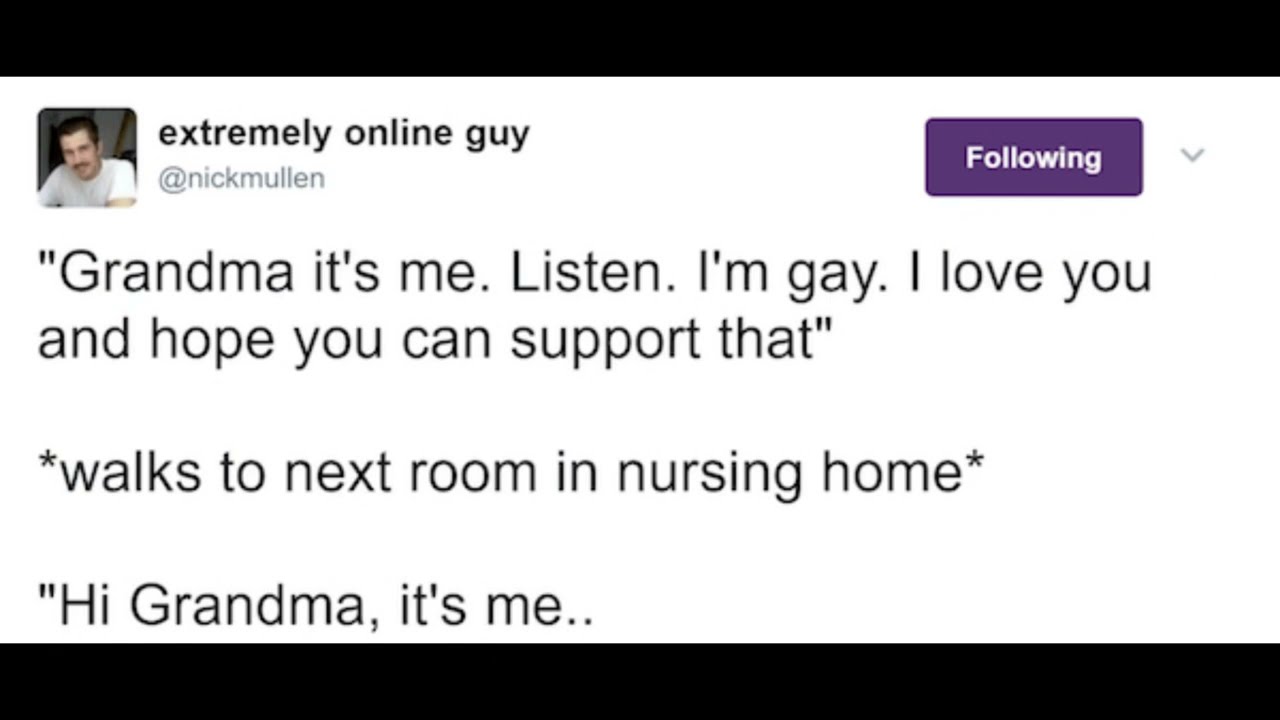The image size is (1280, 720).
Task: Open the tweet author's profile picture
Action: click(87, 158)
